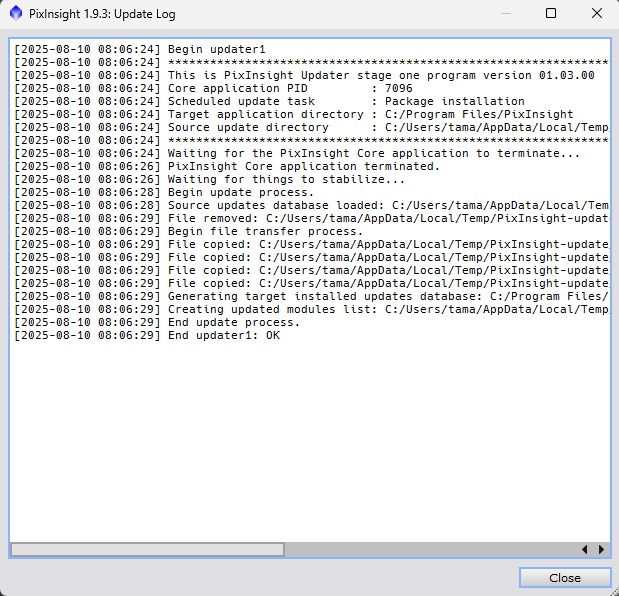Click "Waiting for the PixInsight Core application" line
The height and width of the screenshot is (596, 619).
tap(297, 154)
